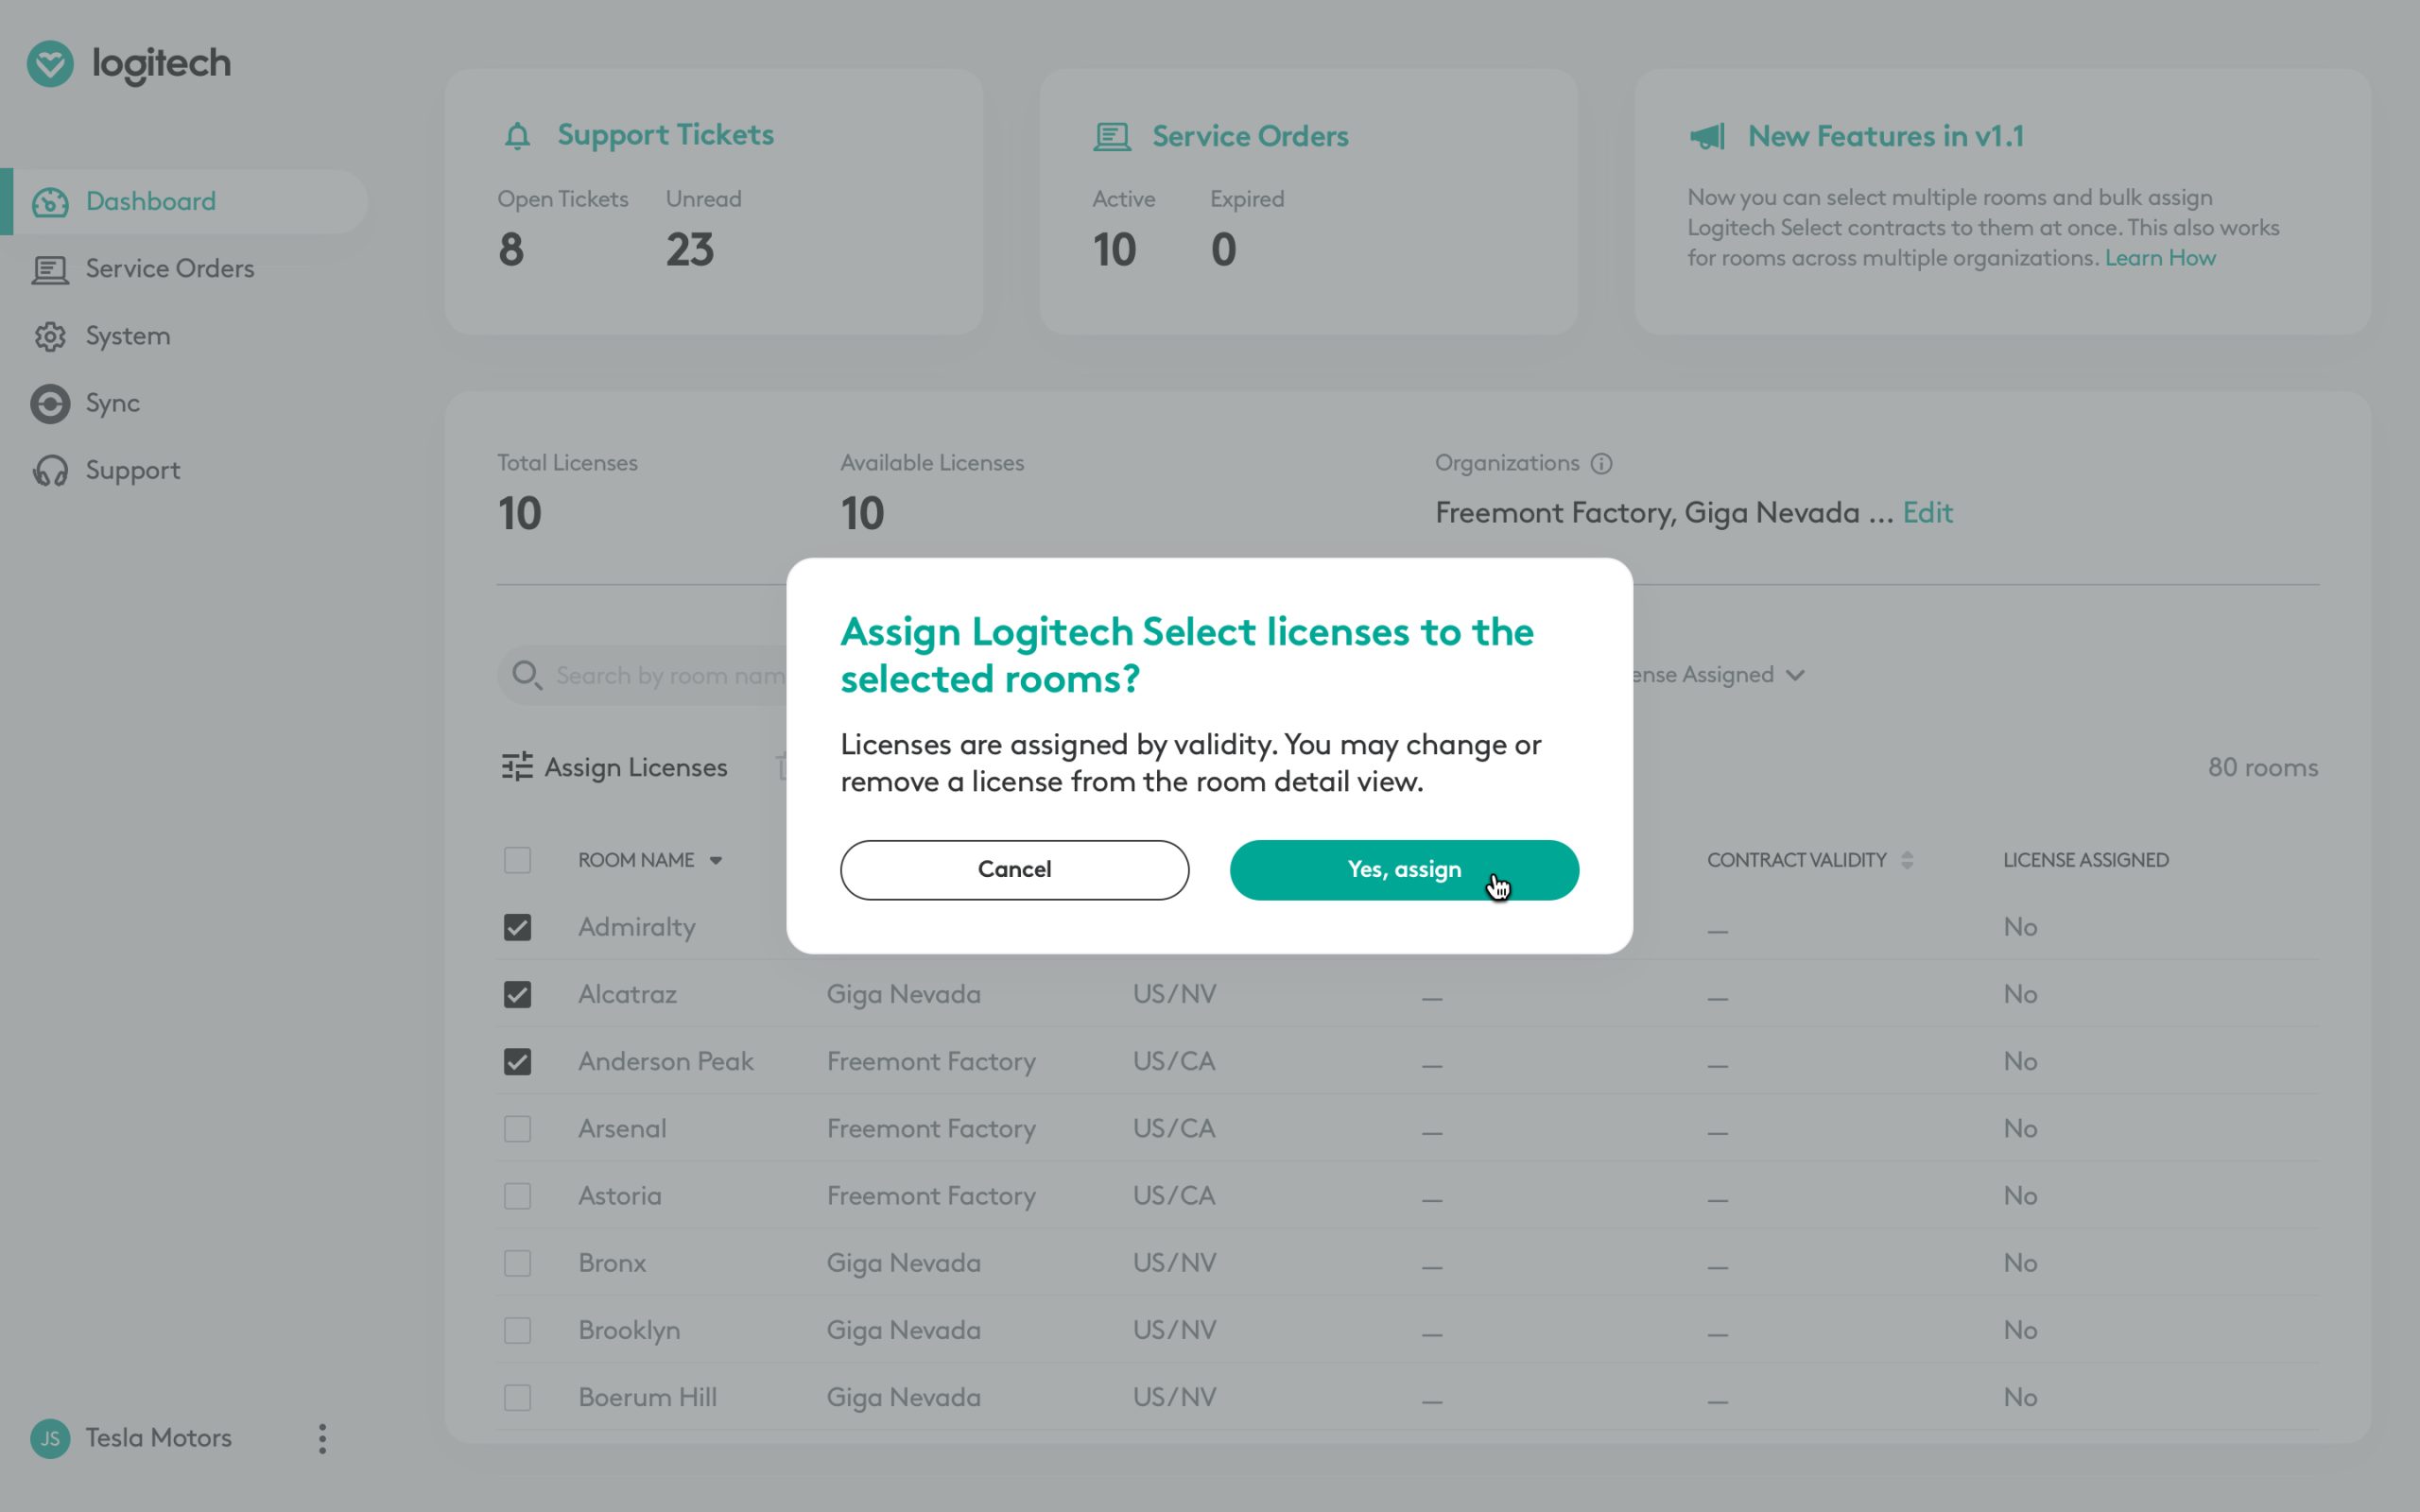Check the Brooklyn room checkbox
Viewport: 2420px width, 1512px height.
point(517,1330)
